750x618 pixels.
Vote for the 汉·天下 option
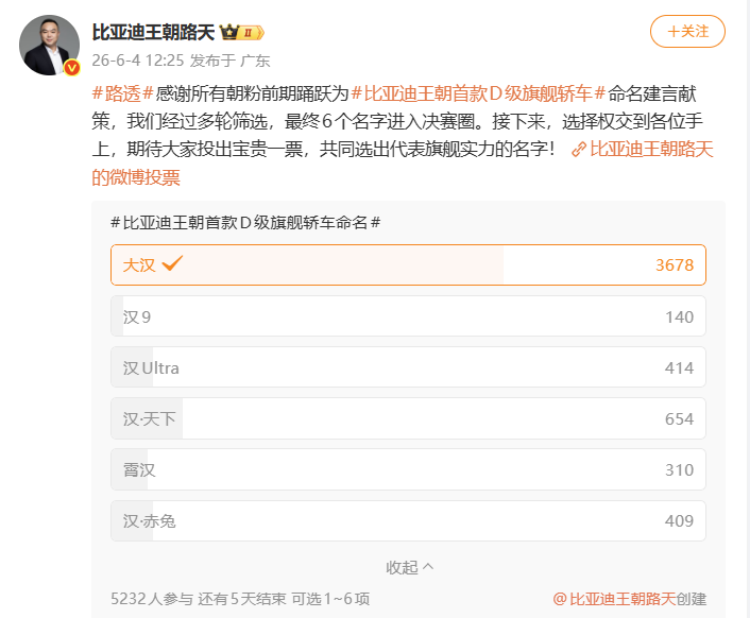pos(408,419)
